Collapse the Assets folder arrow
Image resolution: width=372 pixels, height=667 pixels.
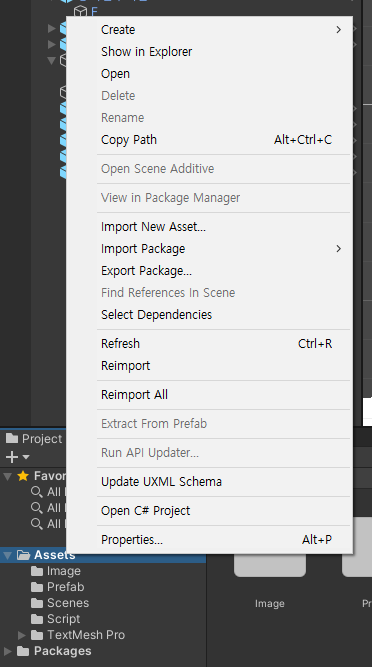click(x=7, y=555)
